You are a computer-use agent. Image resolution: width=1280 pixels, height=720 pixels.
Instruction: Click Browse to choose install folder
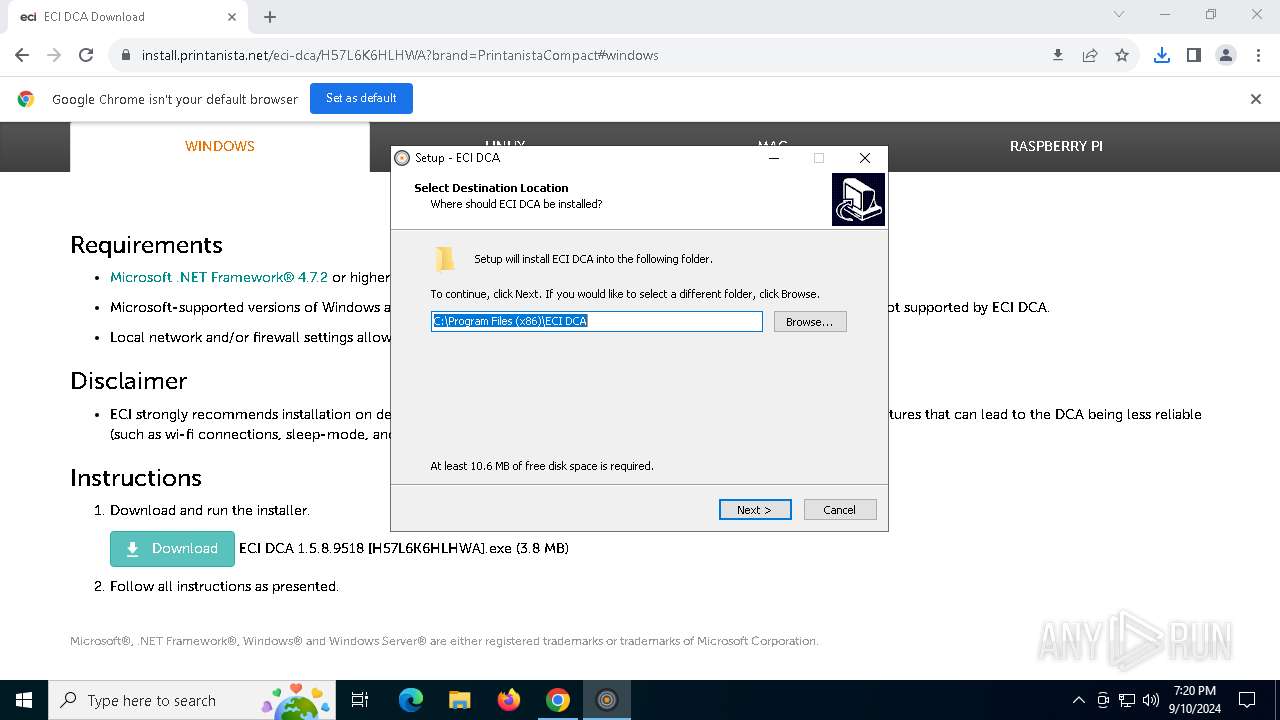click(810, 322)
